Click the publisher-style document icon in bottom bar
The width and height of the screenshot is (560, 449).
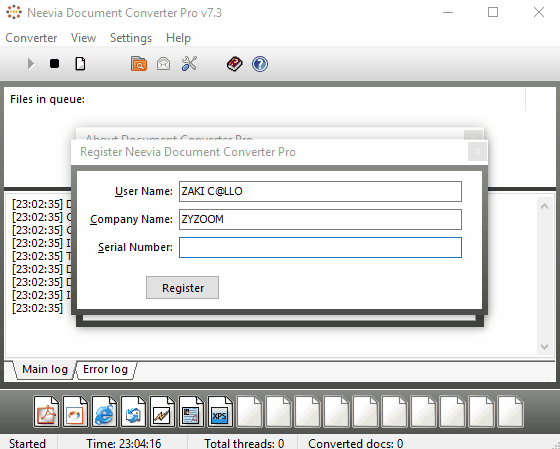191,411
